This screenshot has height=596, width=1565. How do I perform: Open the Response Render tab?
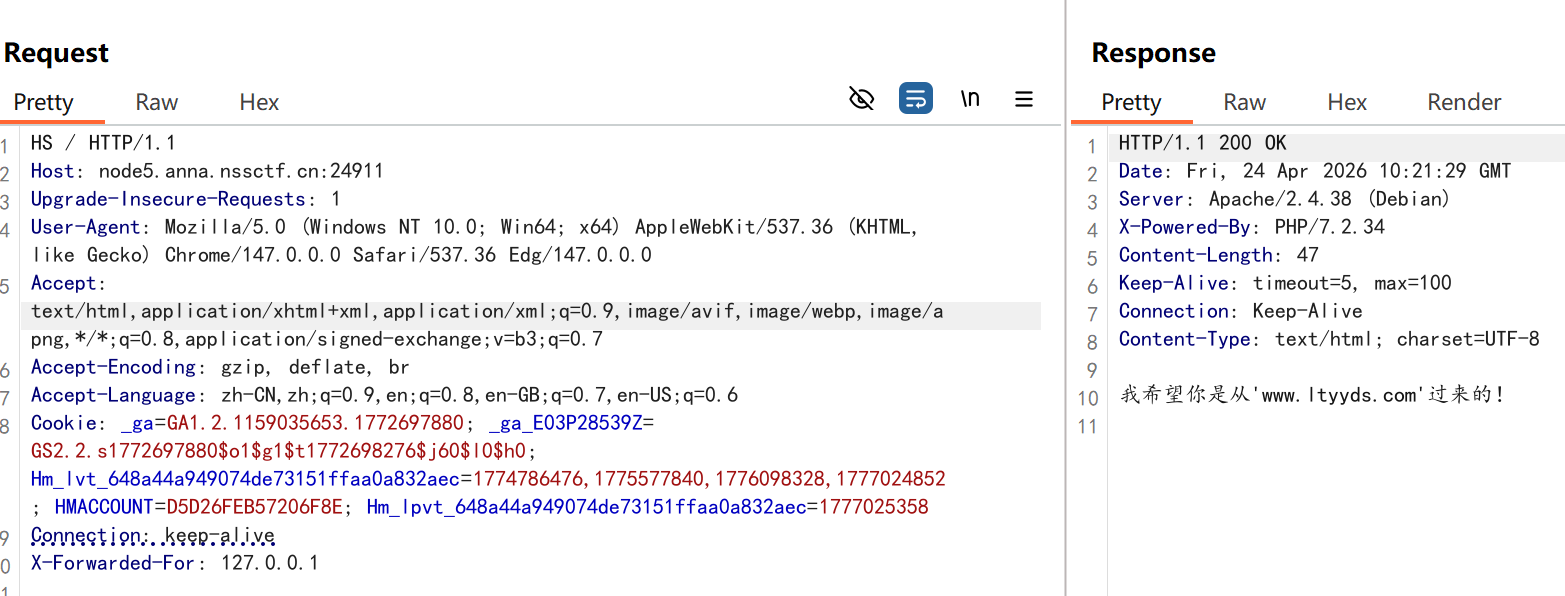[1464, 102]
